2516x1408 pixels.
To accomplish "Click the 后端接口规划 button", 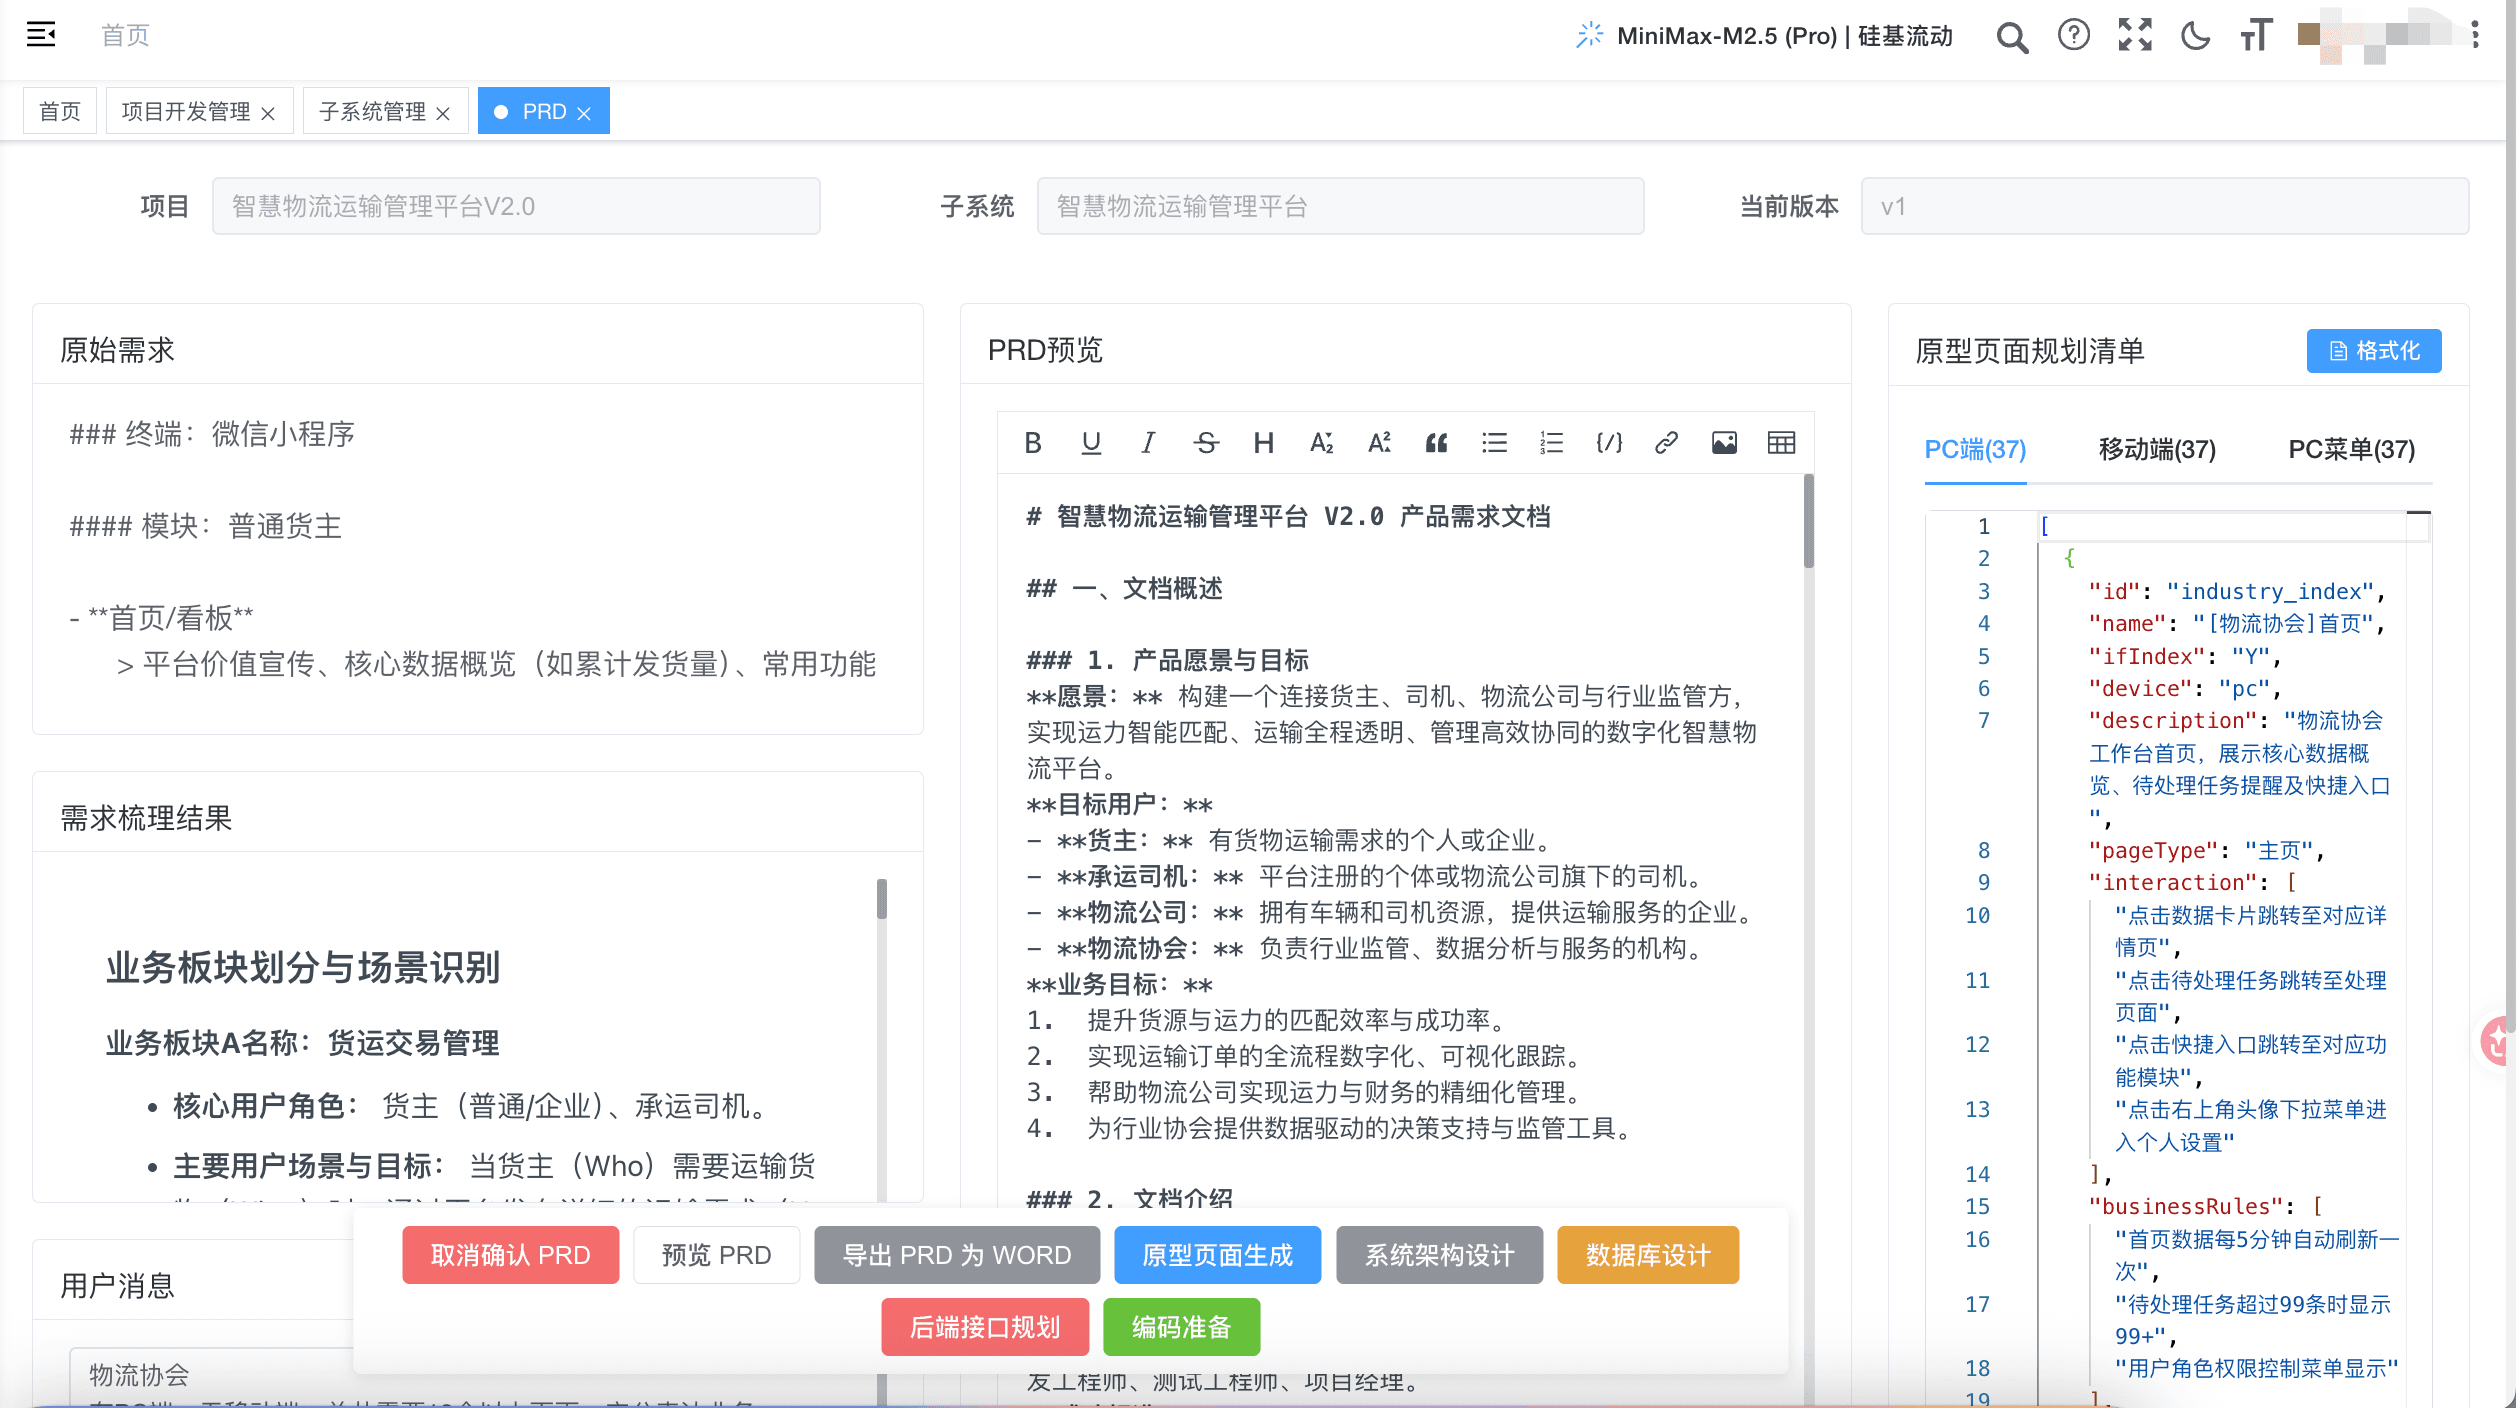I will tap(985, 1327).
